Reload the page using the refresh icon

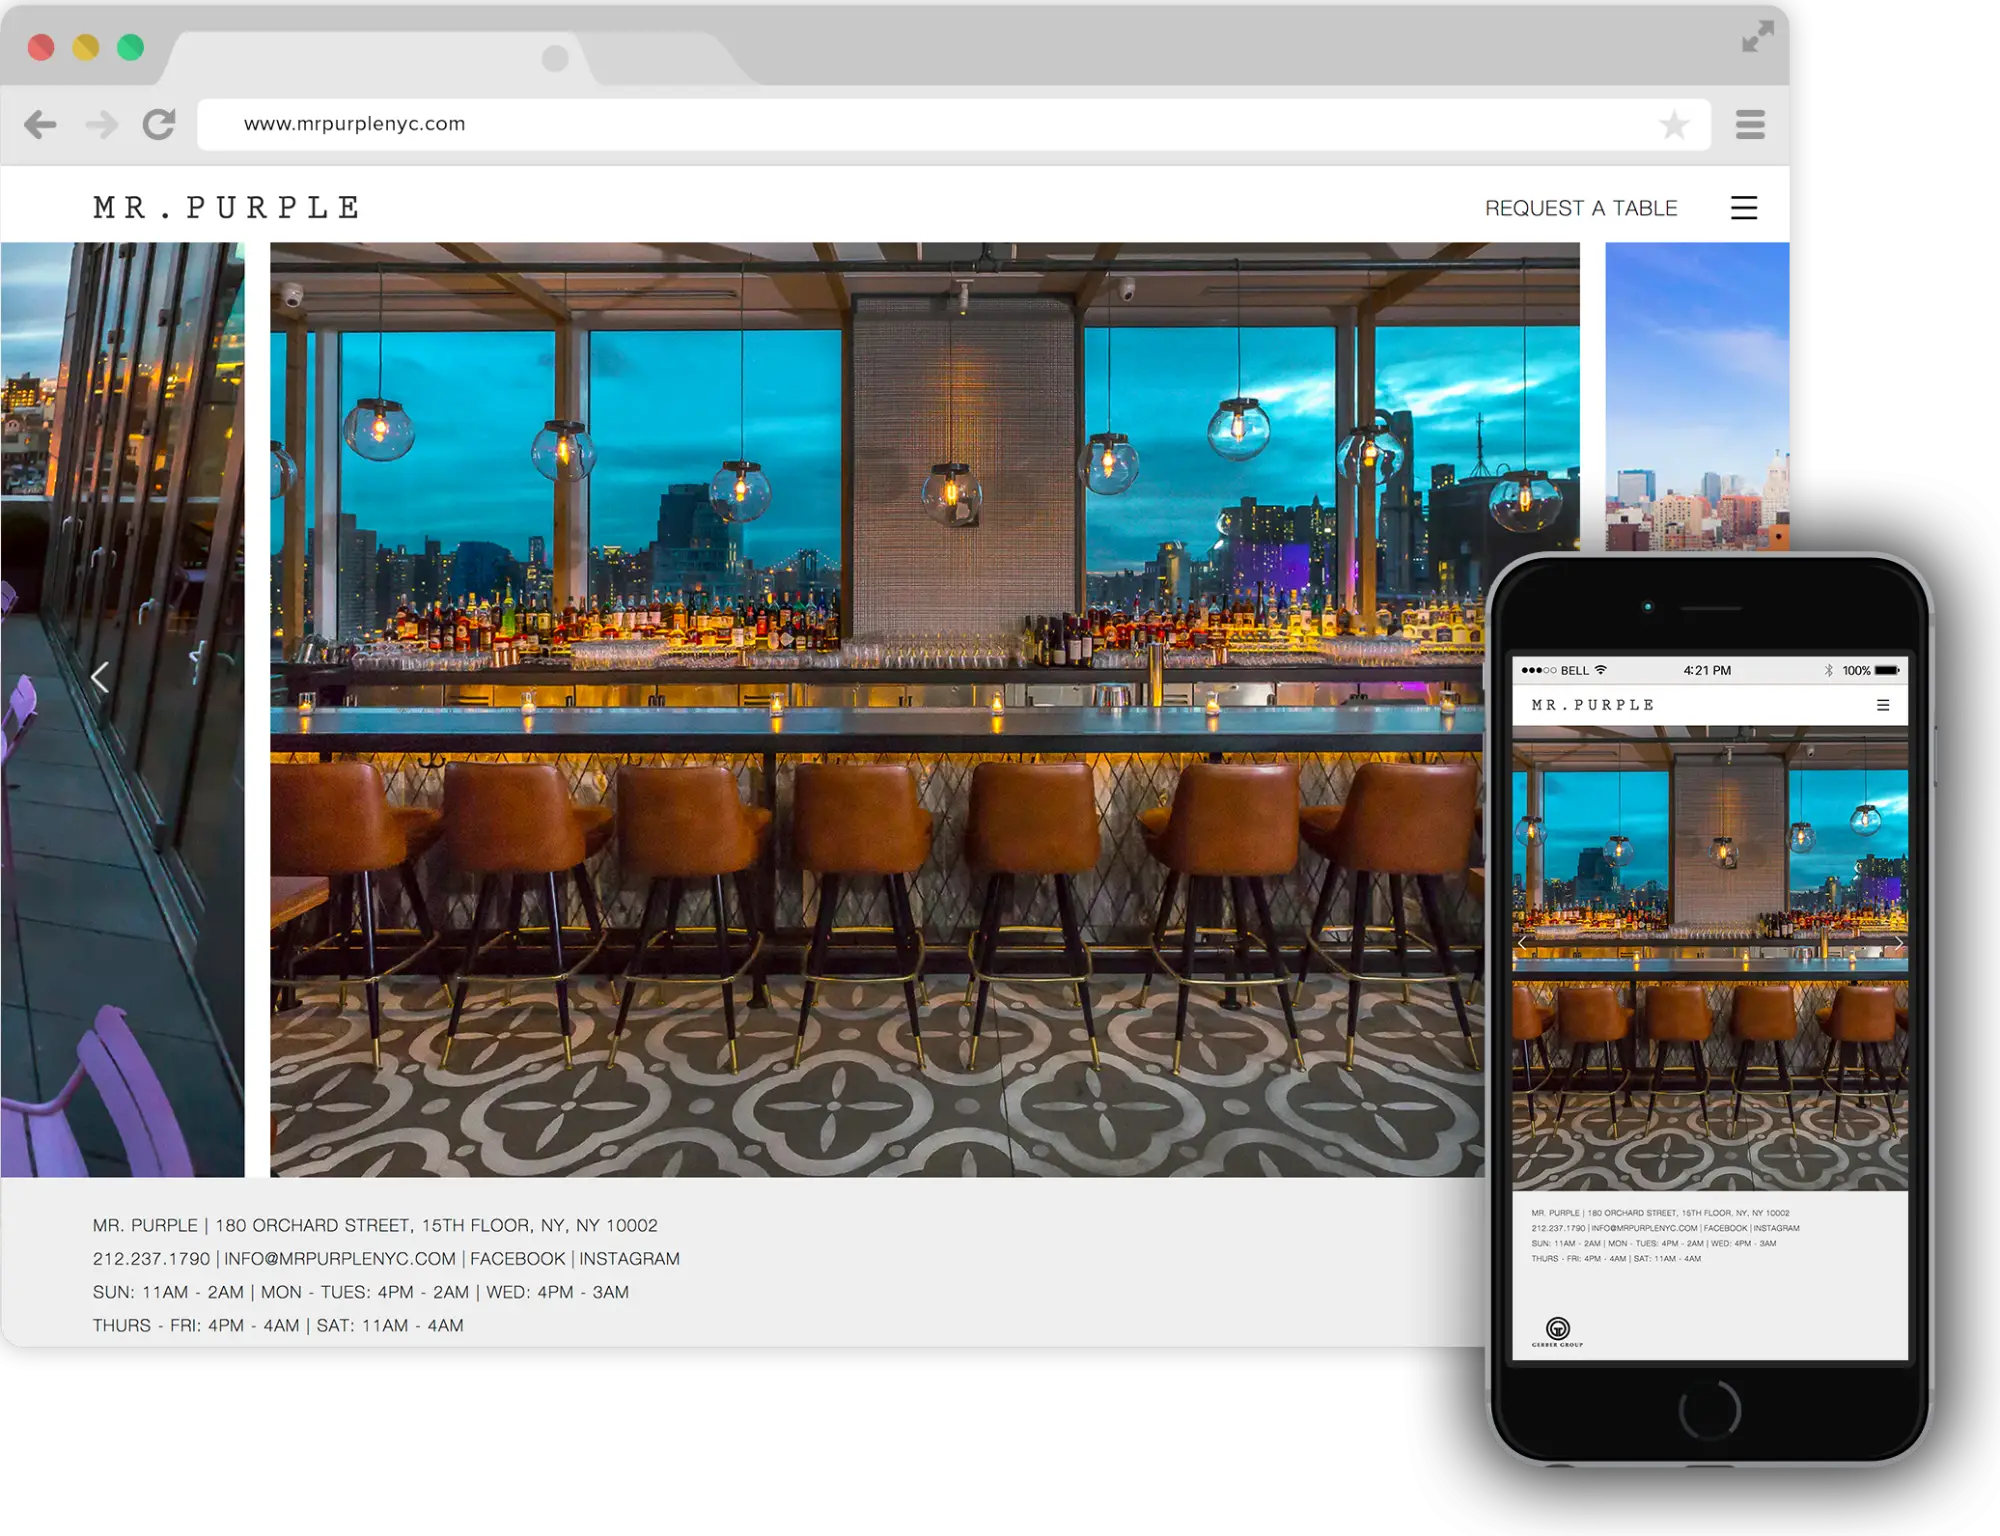(159, 124)
